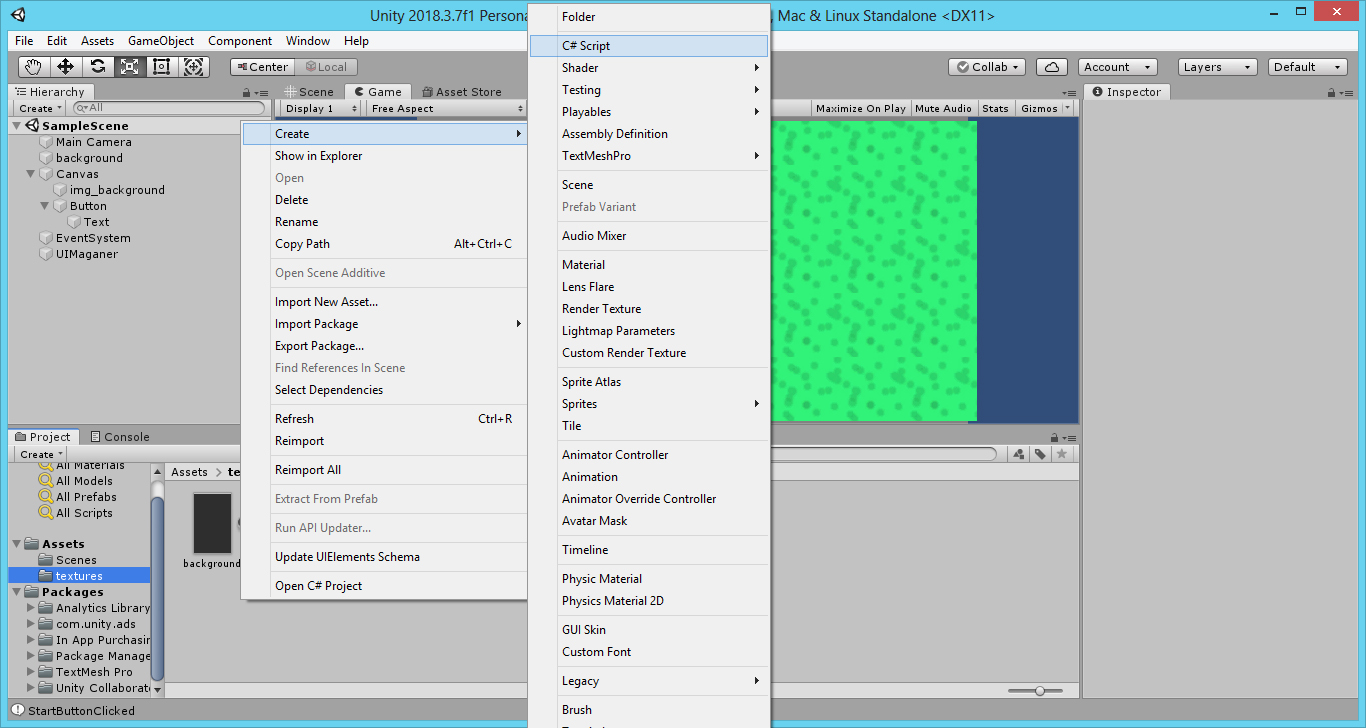This screenshot has width=1366, height=728.
Task: Click Assets breadcrumb in Project
Action: 189,472
